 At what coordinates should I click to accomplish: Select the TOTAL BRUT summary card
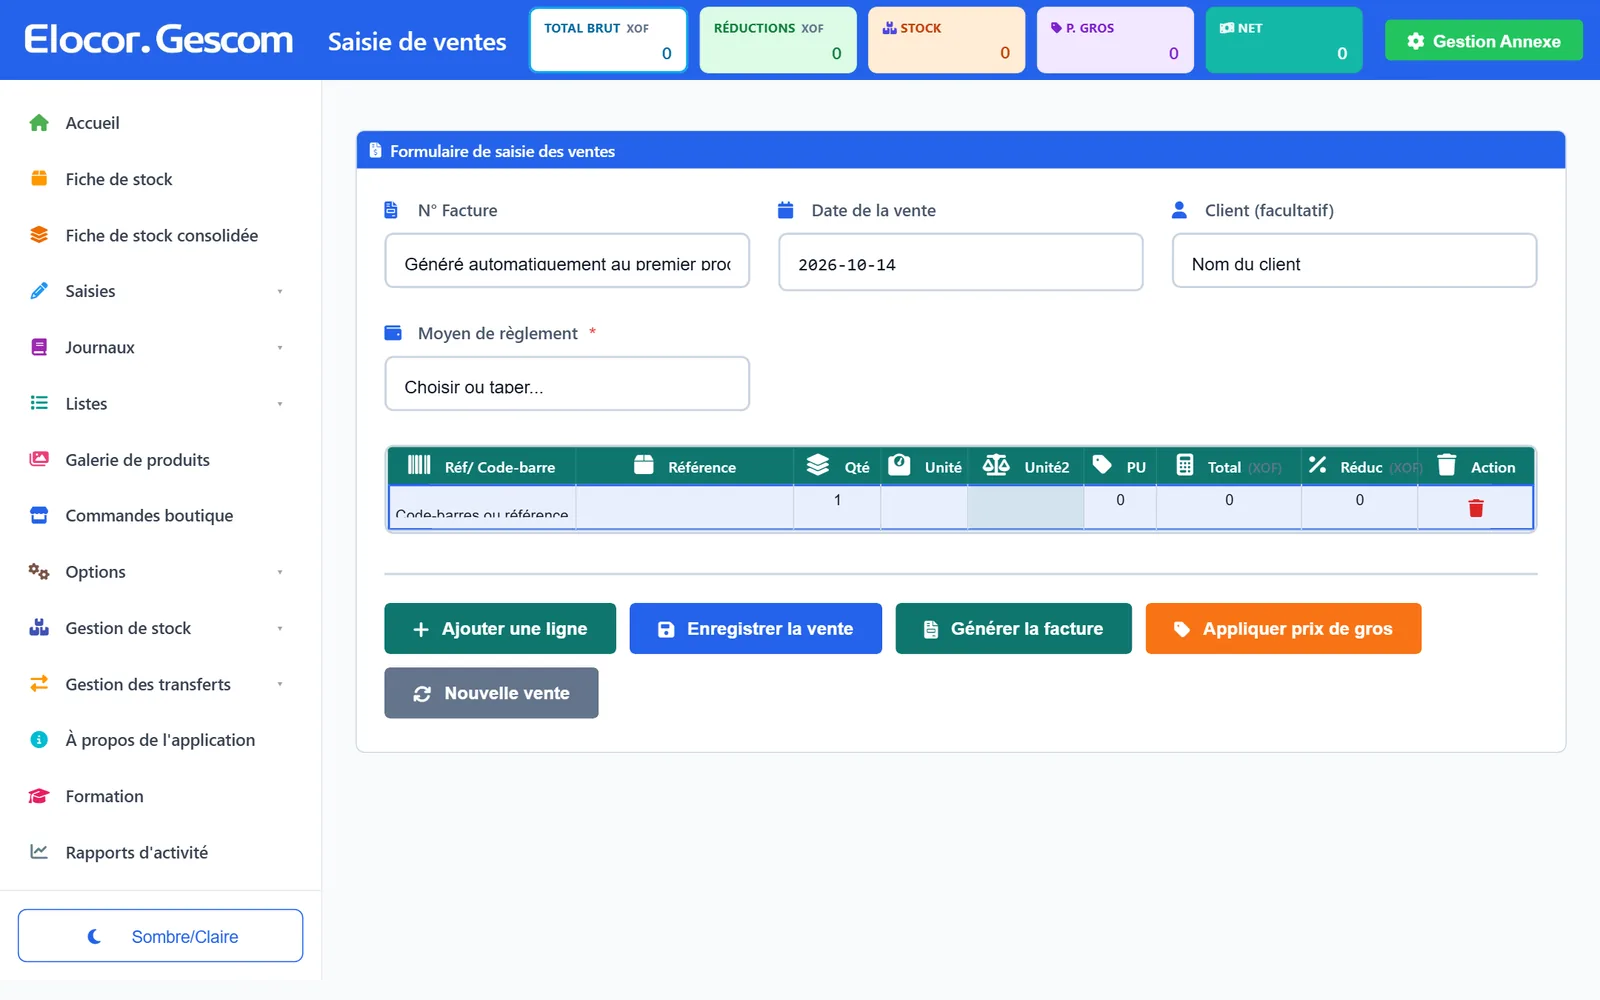pyautogui.click(x=608, y=40)
